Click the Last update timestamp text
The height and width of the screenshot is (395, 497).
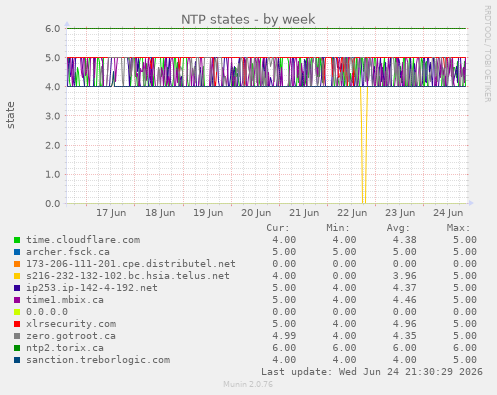[372, 372]
